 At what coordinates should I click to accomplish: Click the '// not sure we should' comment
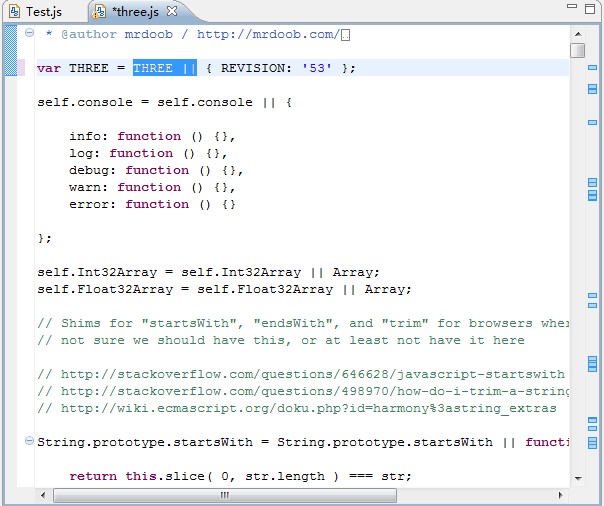[x=281, y=340]
